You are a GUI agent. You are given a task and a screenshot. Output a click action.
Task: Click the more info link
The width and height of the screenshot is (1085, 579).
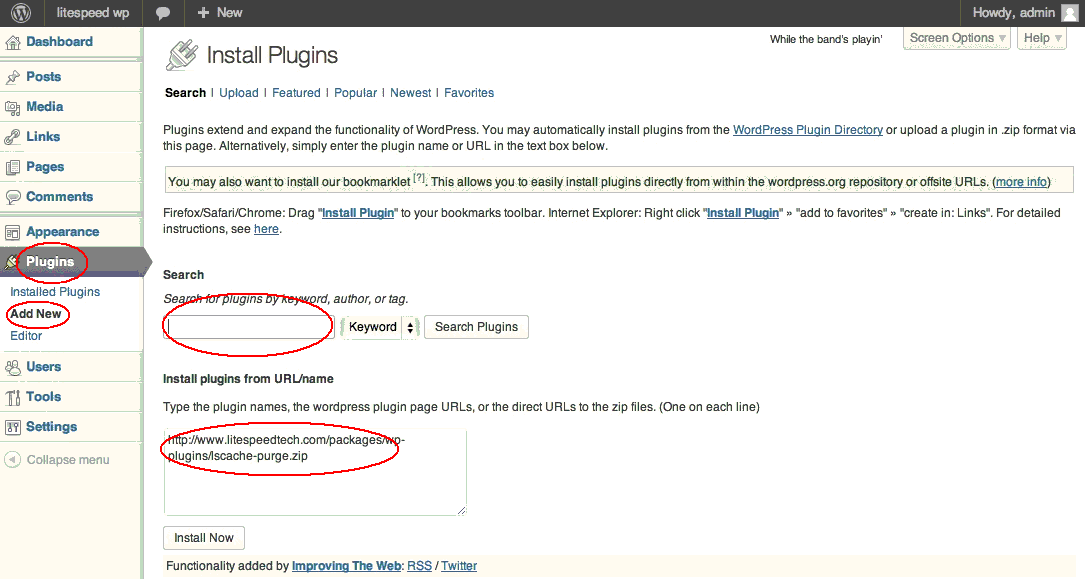(x=1021, y=182)
